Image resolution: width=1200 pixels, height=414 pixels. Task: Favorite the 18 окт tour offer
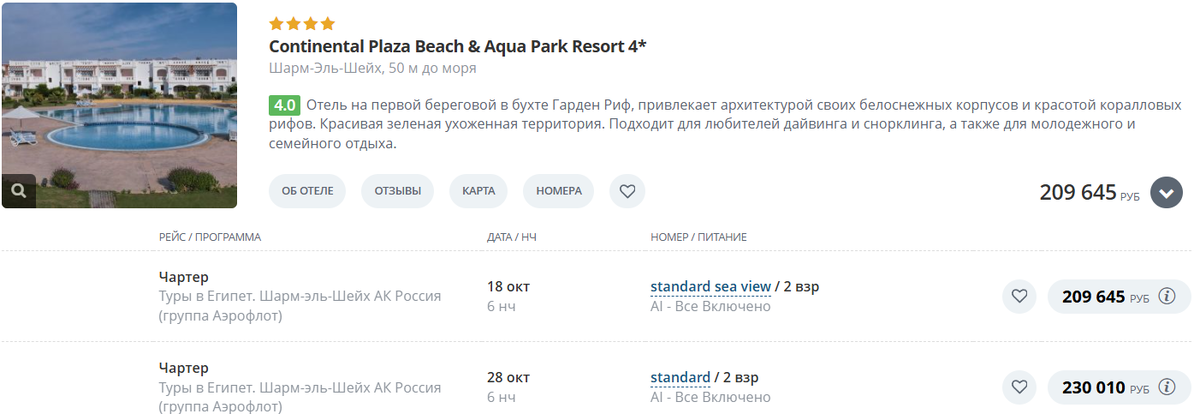click(x=1019, y=297)
